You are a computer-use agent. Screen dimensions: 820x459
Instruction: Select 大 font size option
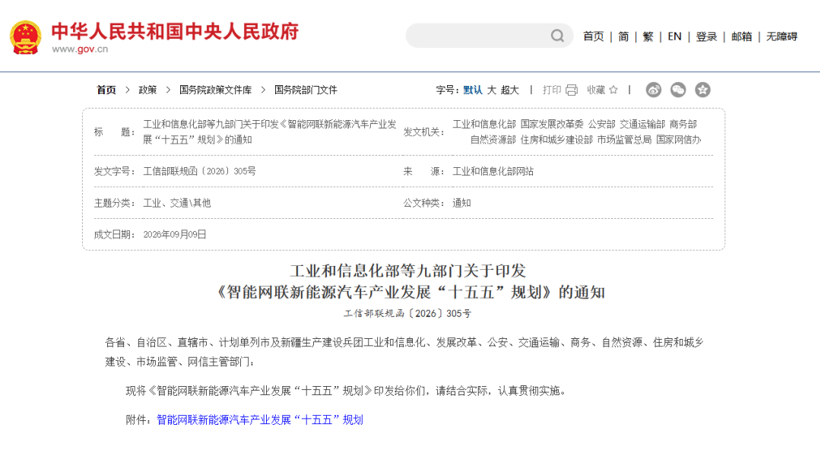coord(492,90)
